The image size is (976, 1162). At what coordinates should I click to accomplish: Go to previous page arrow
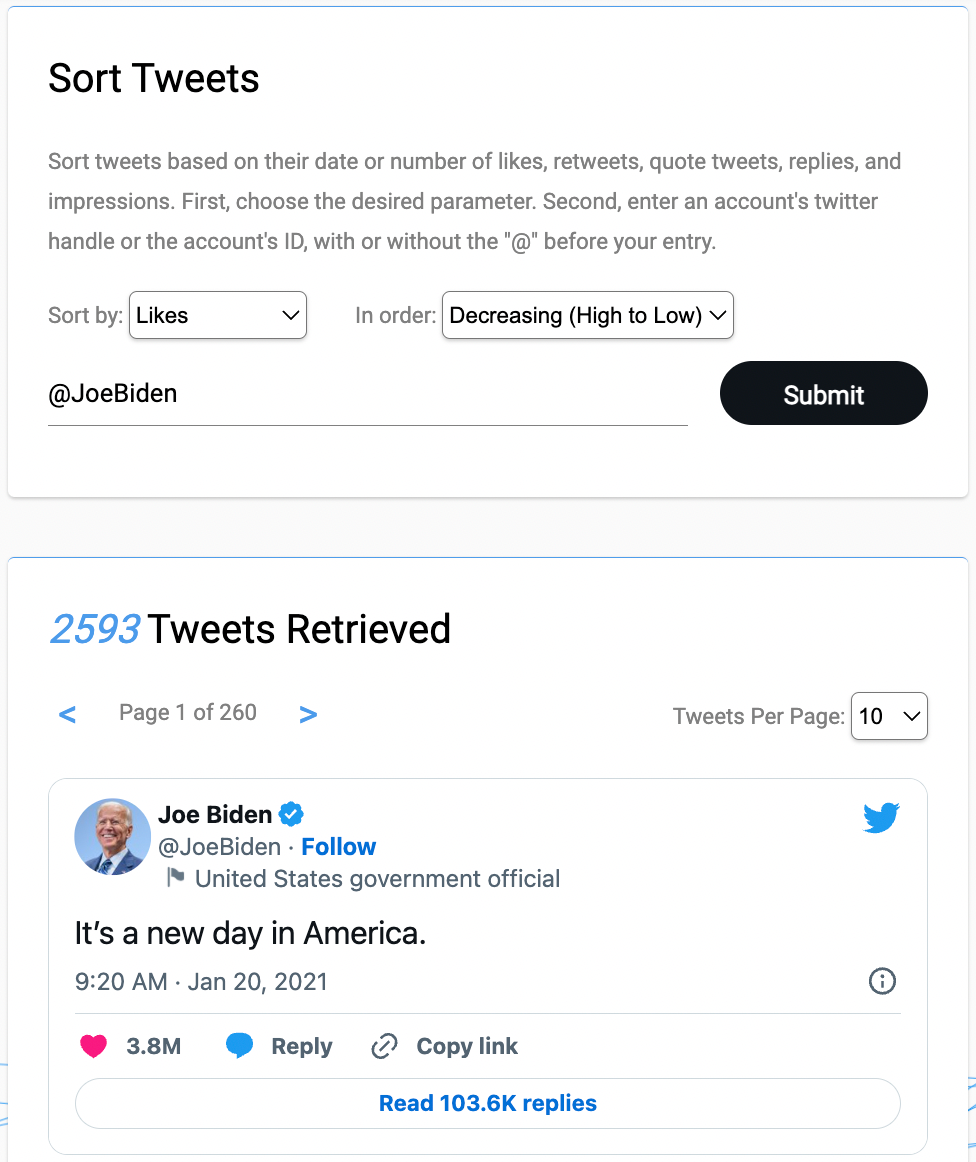[67, 714]
